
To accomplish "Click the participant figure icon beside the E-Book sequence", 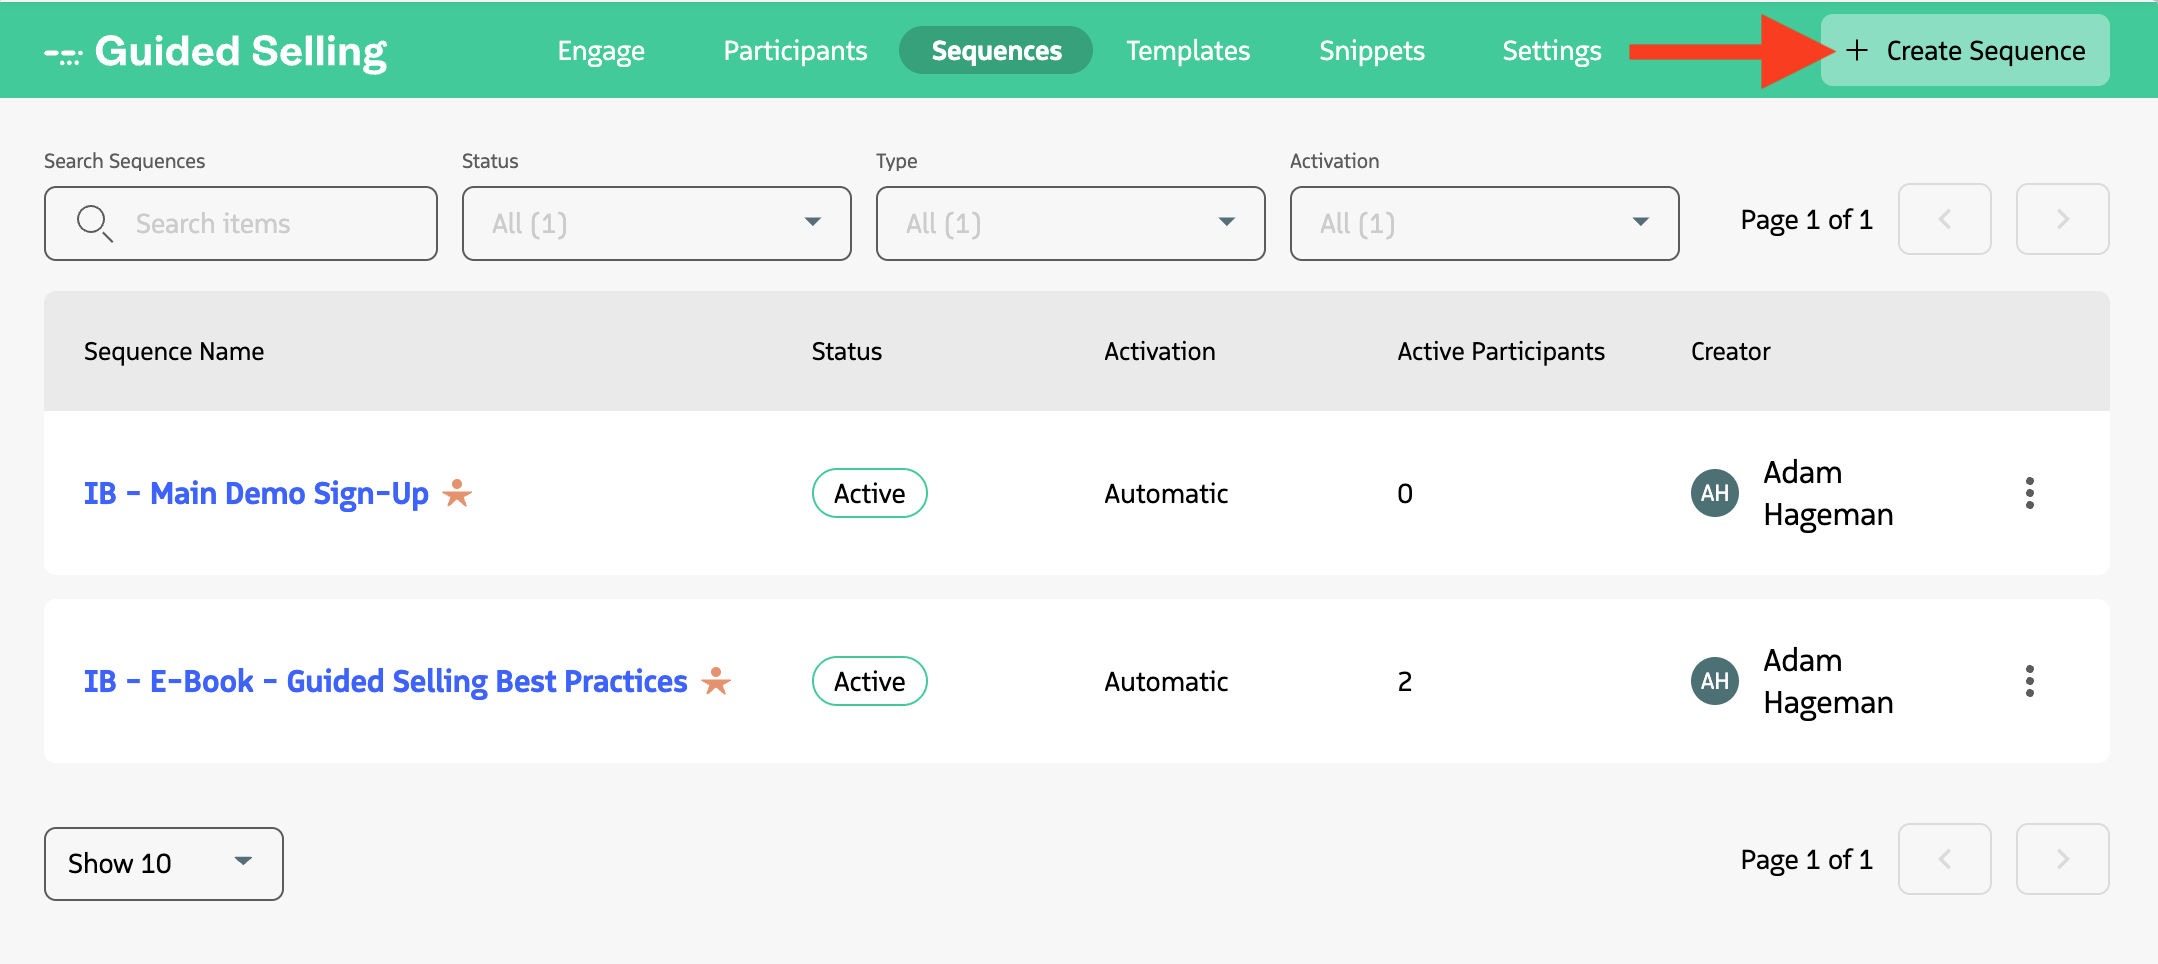I will point(715,681).
